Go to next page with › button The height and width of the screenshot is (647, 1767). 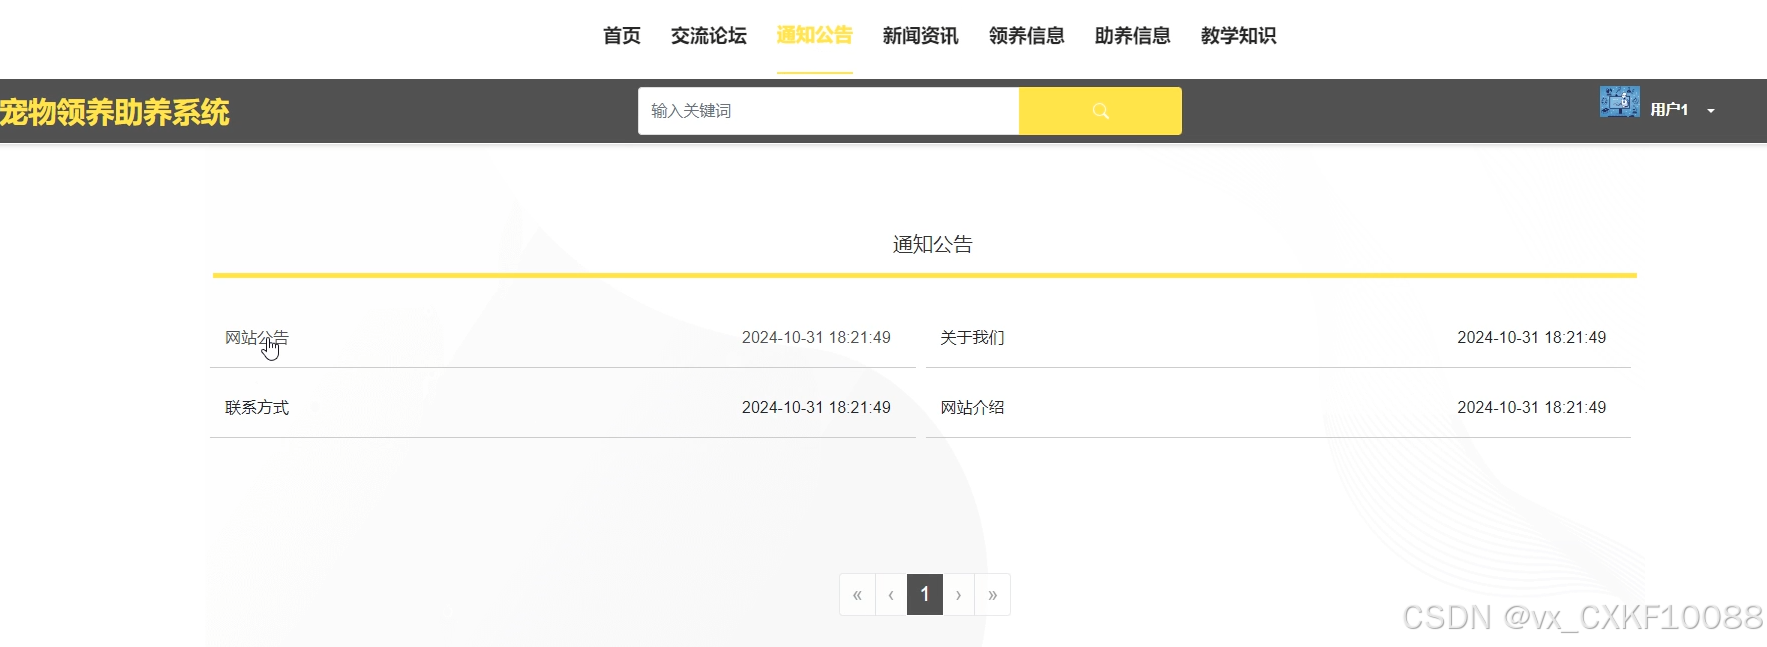point(959,595)
